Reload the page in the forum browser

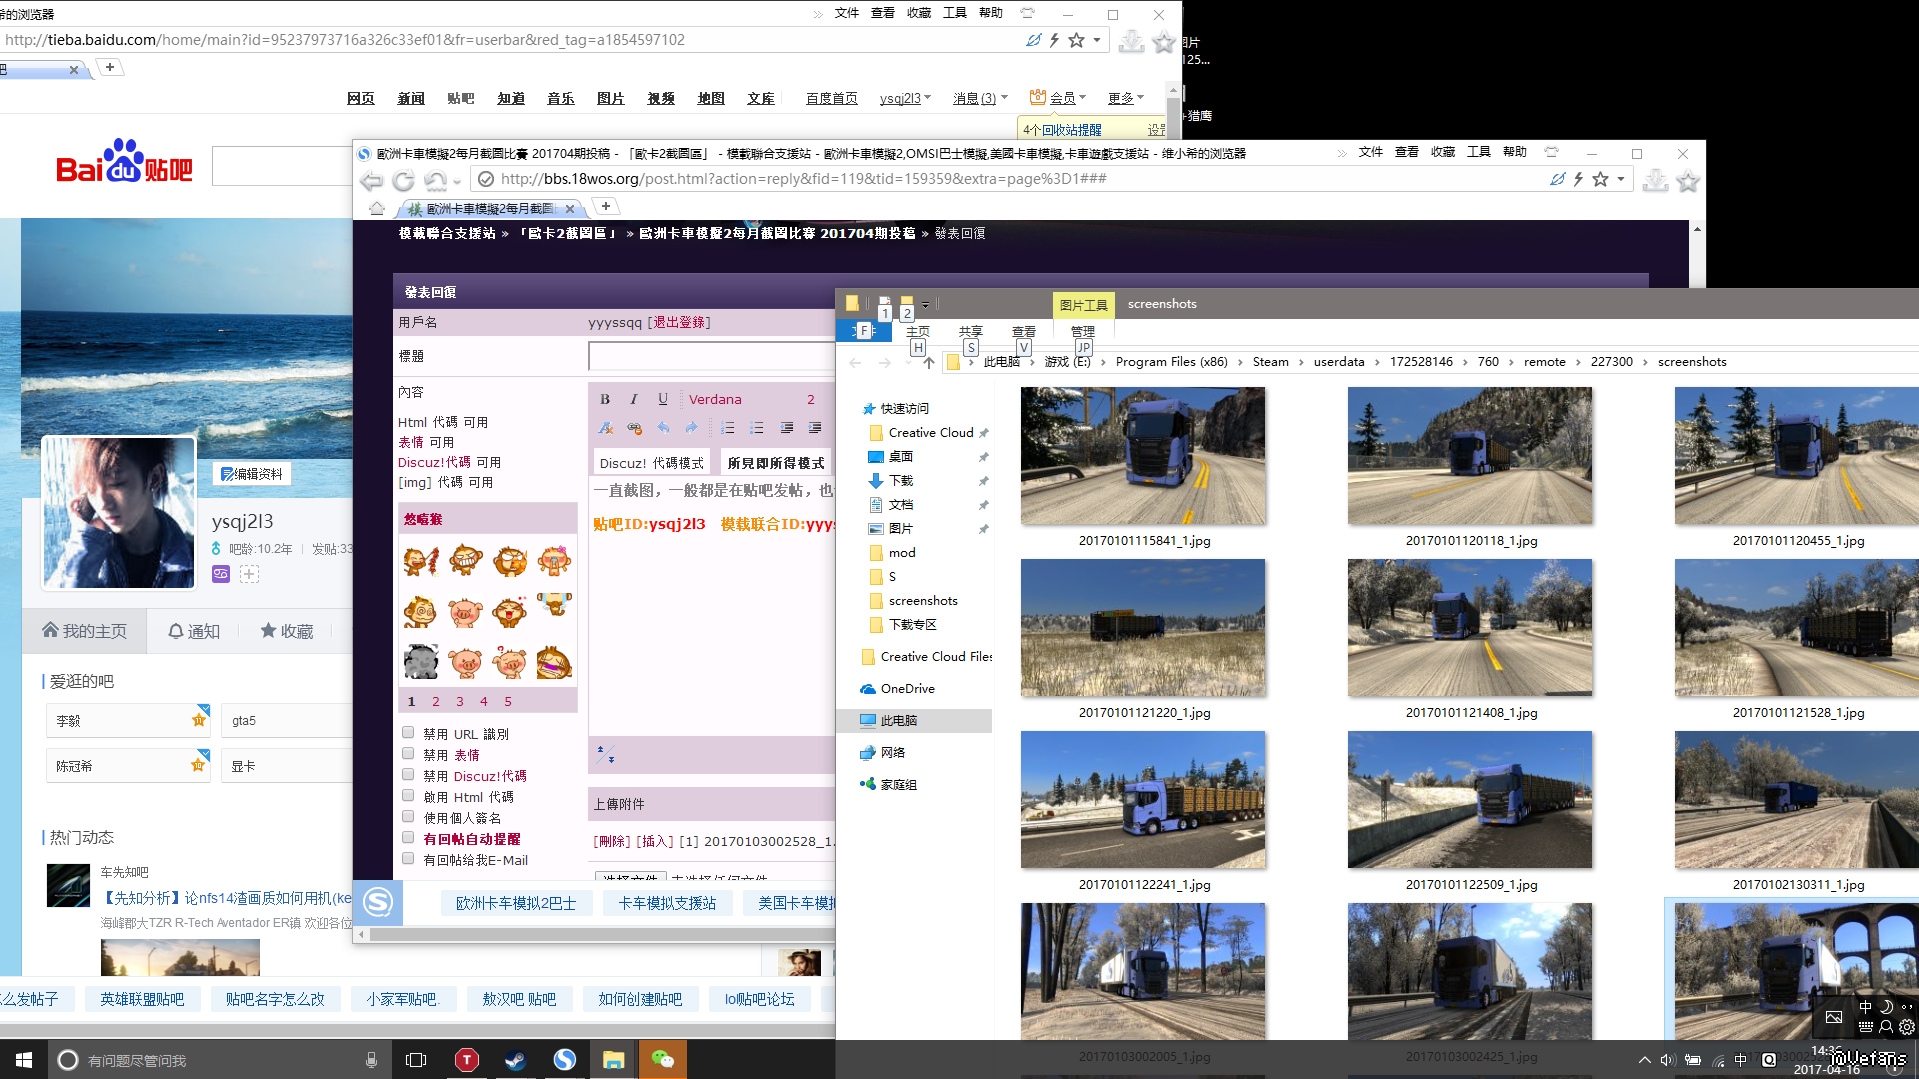click(403, 180)
